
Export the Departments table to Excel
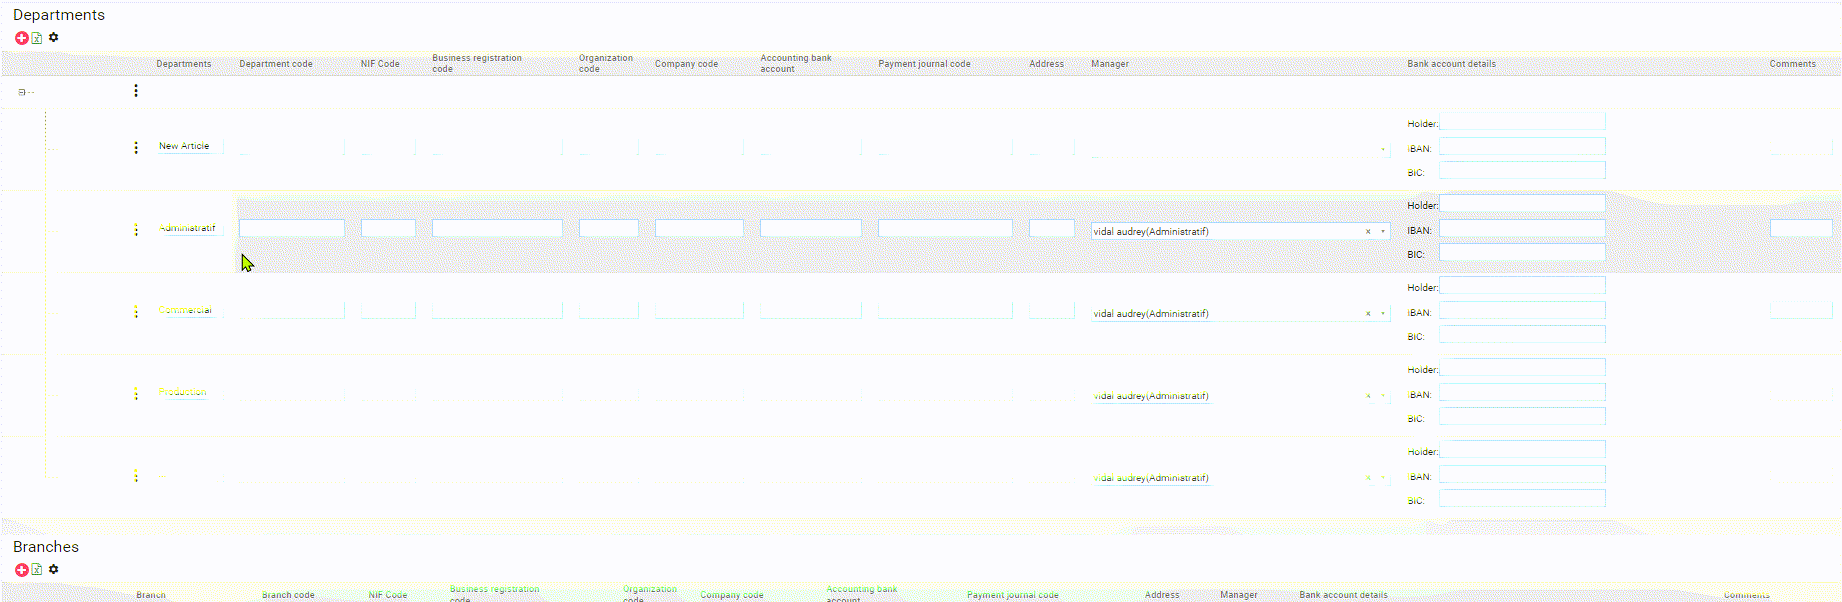coord(37,38)
